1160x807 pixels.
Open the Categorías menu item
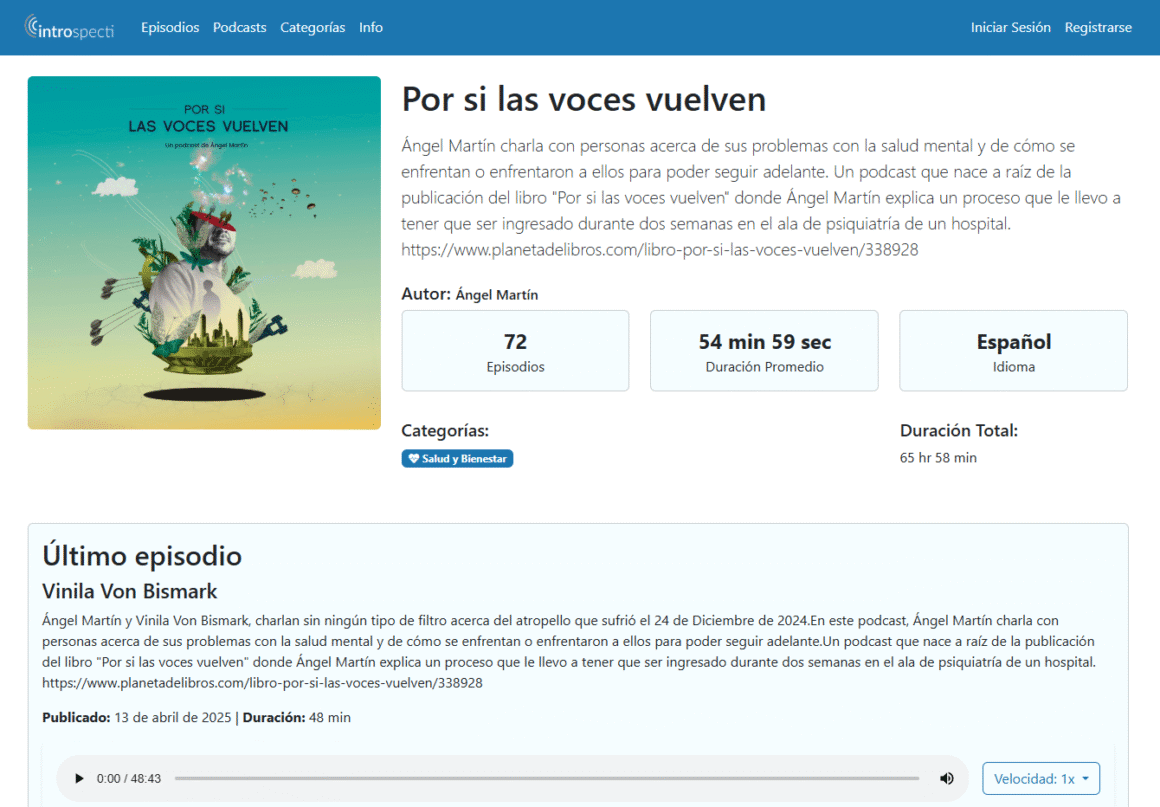click(312, 27)
